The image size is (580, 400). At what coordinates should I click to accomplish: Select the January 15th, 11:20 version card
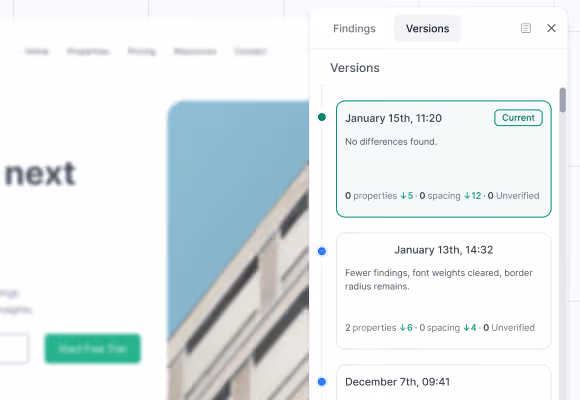[x=444, y=159]
